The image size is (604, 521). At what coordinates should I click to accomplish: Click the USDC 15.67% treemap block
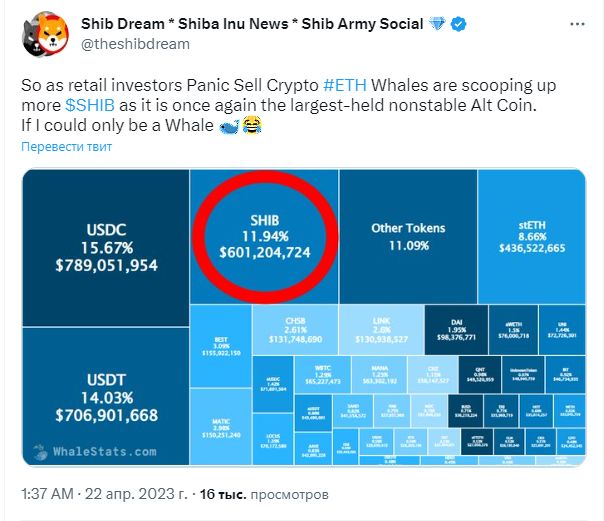tap(106, 248)
